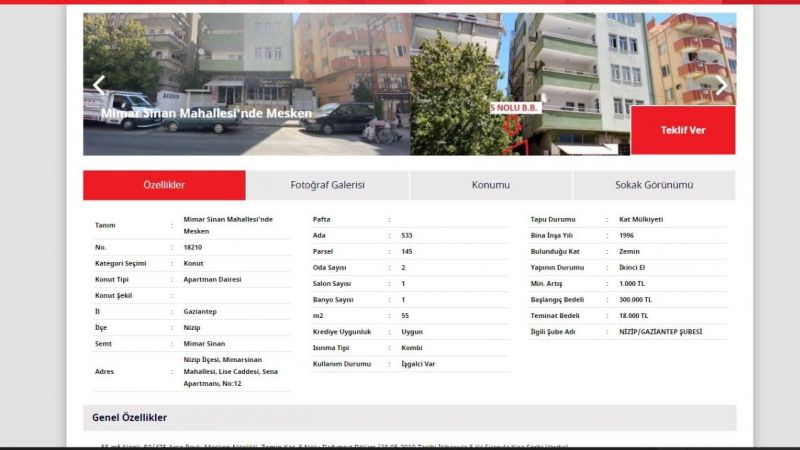Show previous photo with left arrow
This screenshot has width=800, height=450.
(99, 85)
